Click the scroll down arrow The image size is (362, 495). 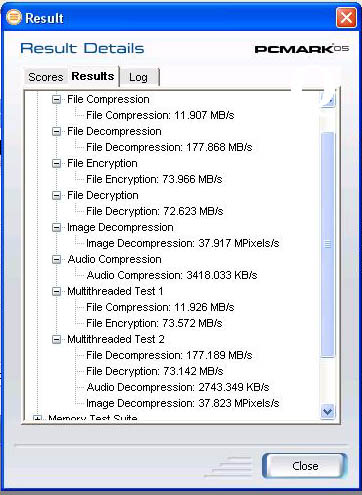coord(328,411)
